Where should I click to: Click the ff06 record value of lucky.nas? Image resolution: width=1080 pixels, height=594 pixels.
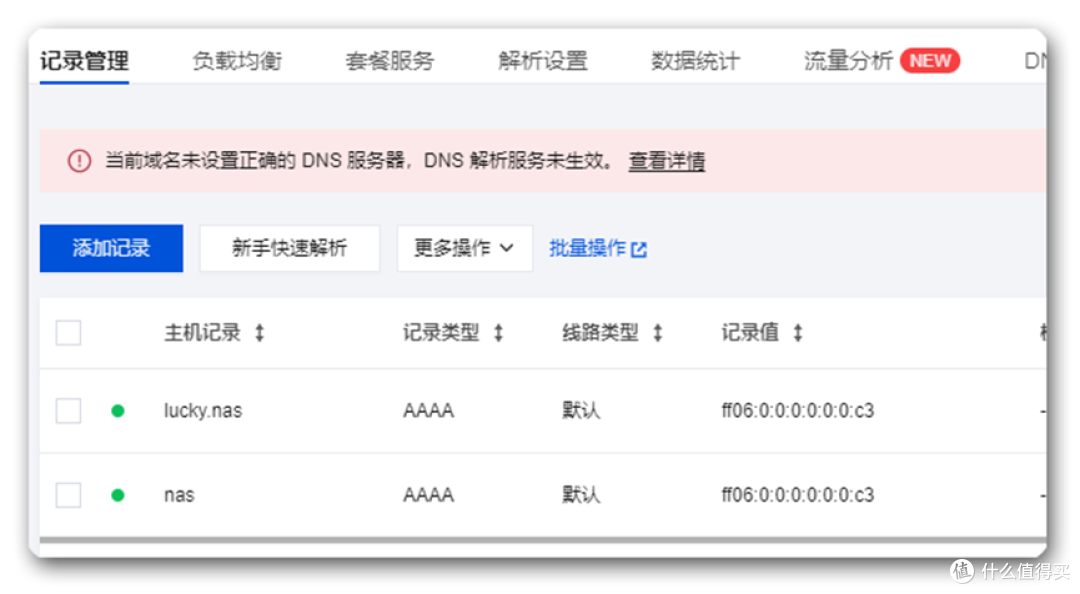coord(798,411)
